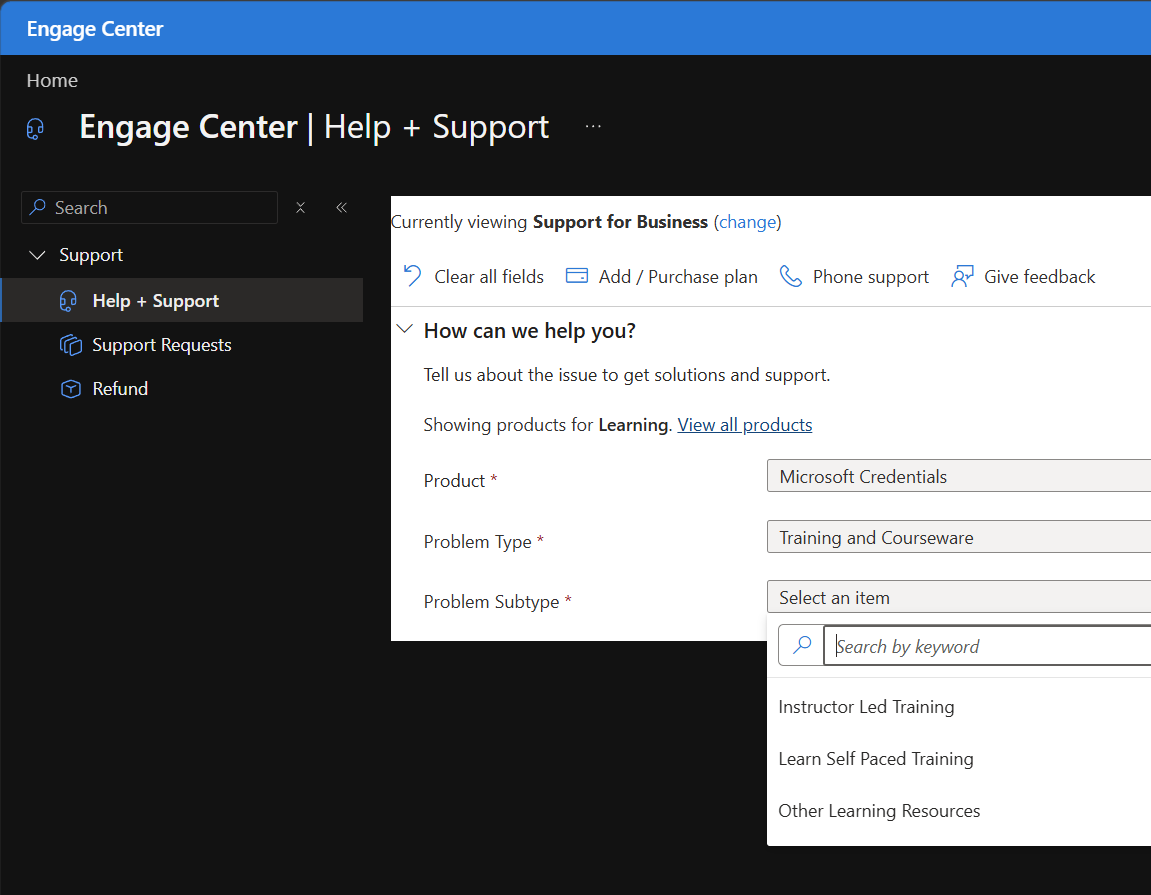
Task: Click the Support group label in sidebar
Action: tap(91, 255)
